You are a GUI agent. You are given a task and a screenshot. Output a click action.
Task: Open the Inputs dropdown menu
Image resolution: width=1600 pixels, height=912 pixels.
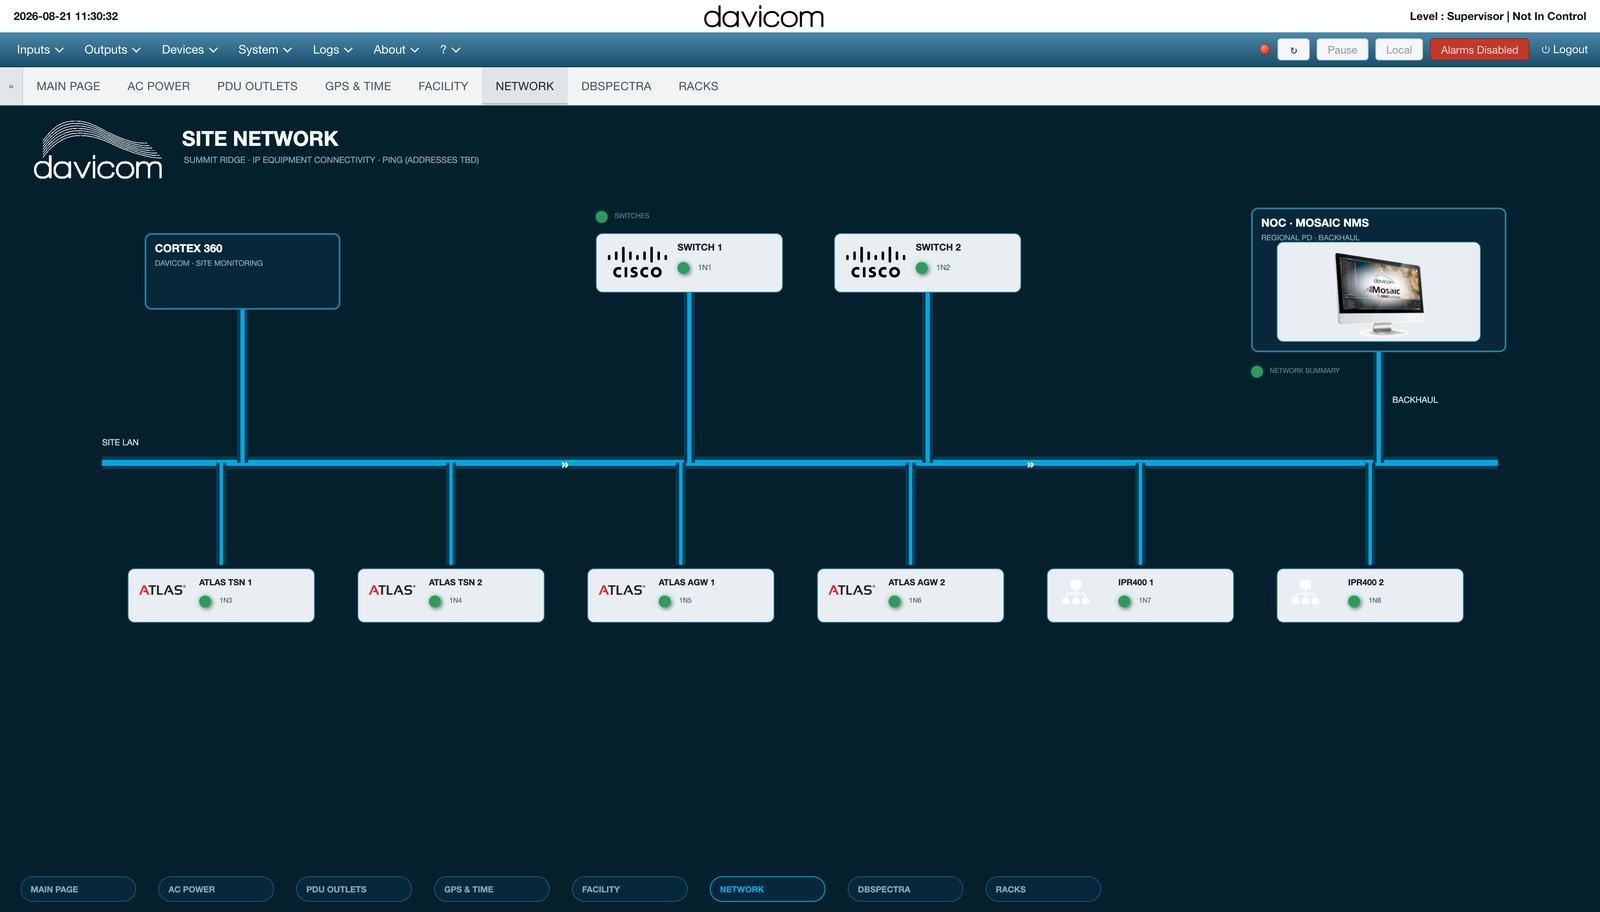pos(40,50)
